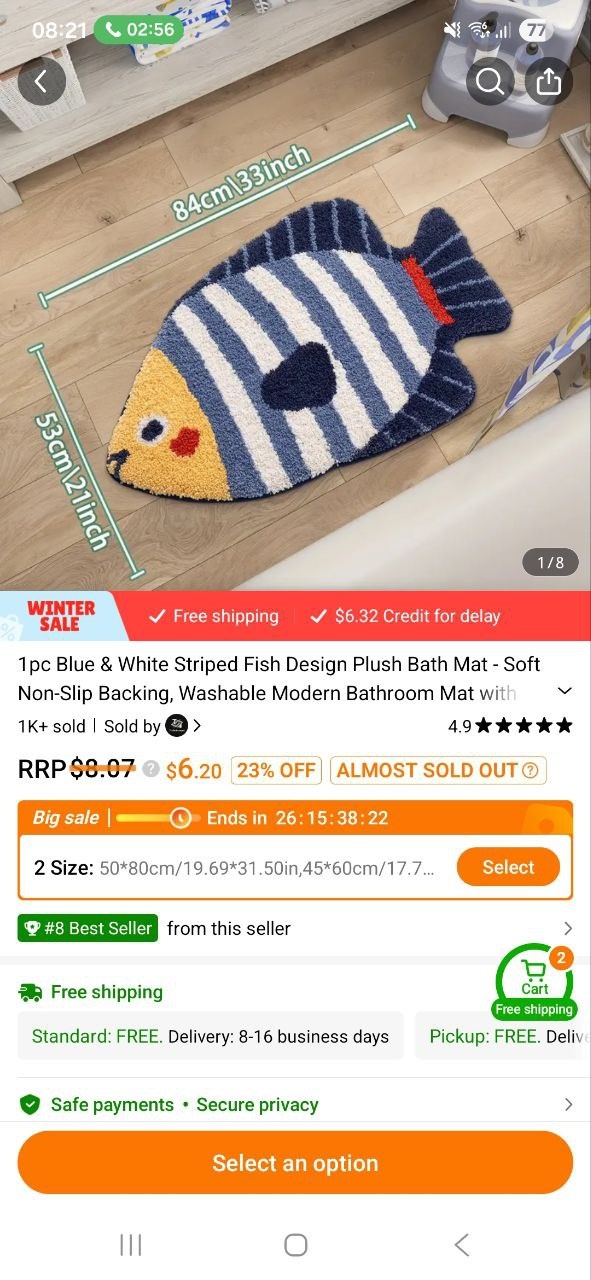Open Best Seller ranking arrow

coord(568,928)
